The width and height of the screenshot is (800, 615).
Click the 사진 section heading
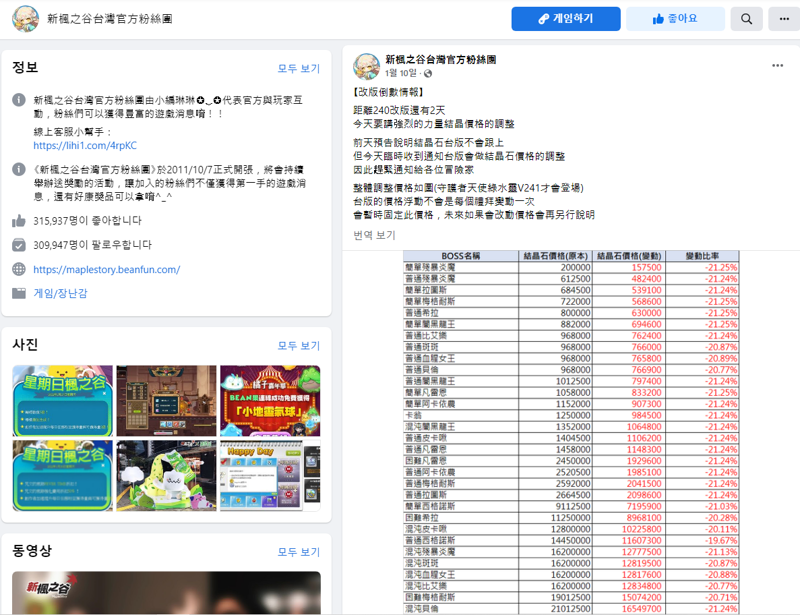[x=25, y=345]
